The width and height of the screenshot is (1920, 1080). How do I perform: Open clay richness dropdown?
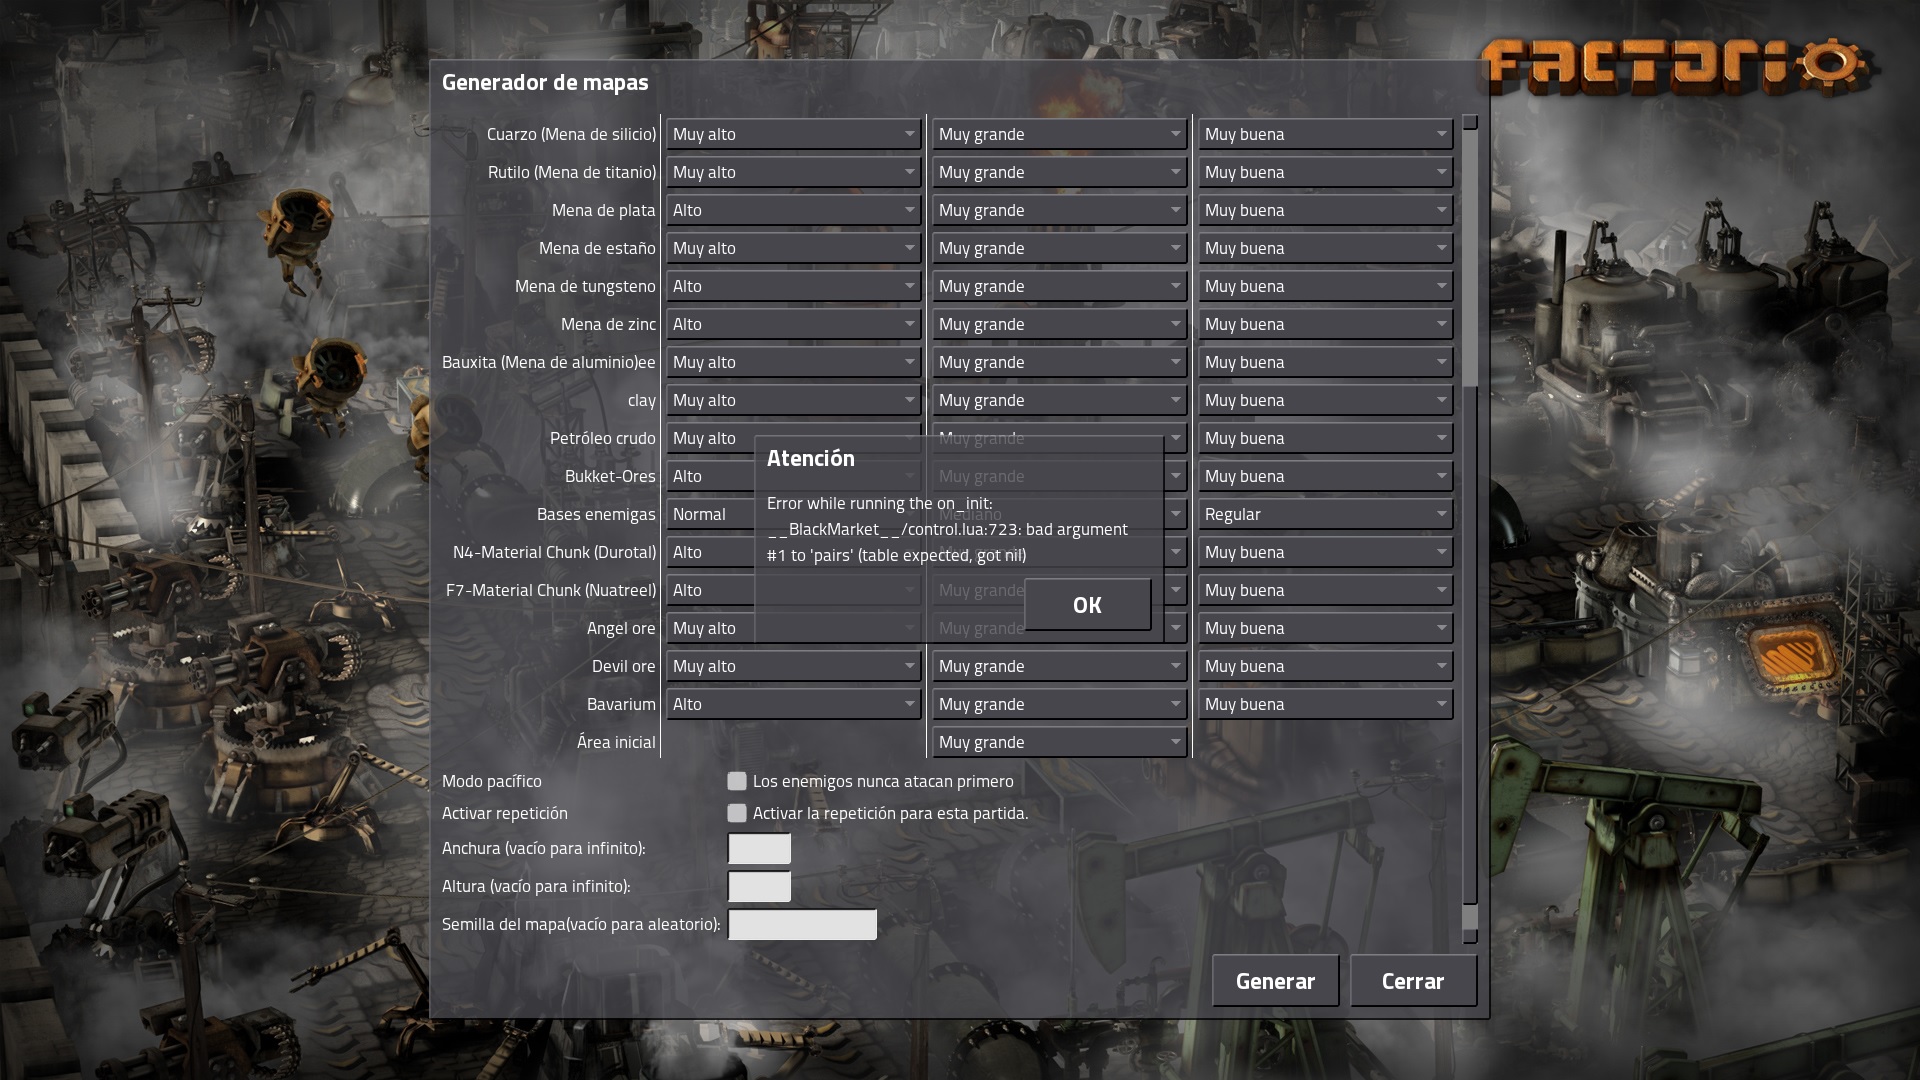1326,400
